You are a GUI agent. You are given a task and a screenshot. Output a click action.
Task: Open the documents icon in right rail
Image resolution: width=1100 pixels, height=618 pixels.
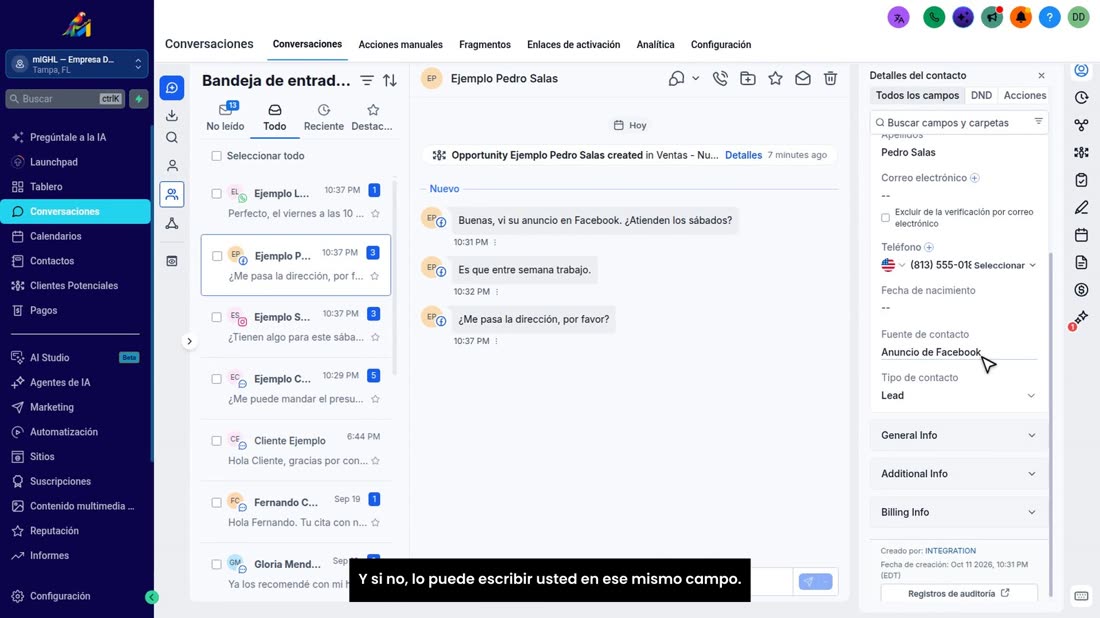click(x=1081, y=262)
